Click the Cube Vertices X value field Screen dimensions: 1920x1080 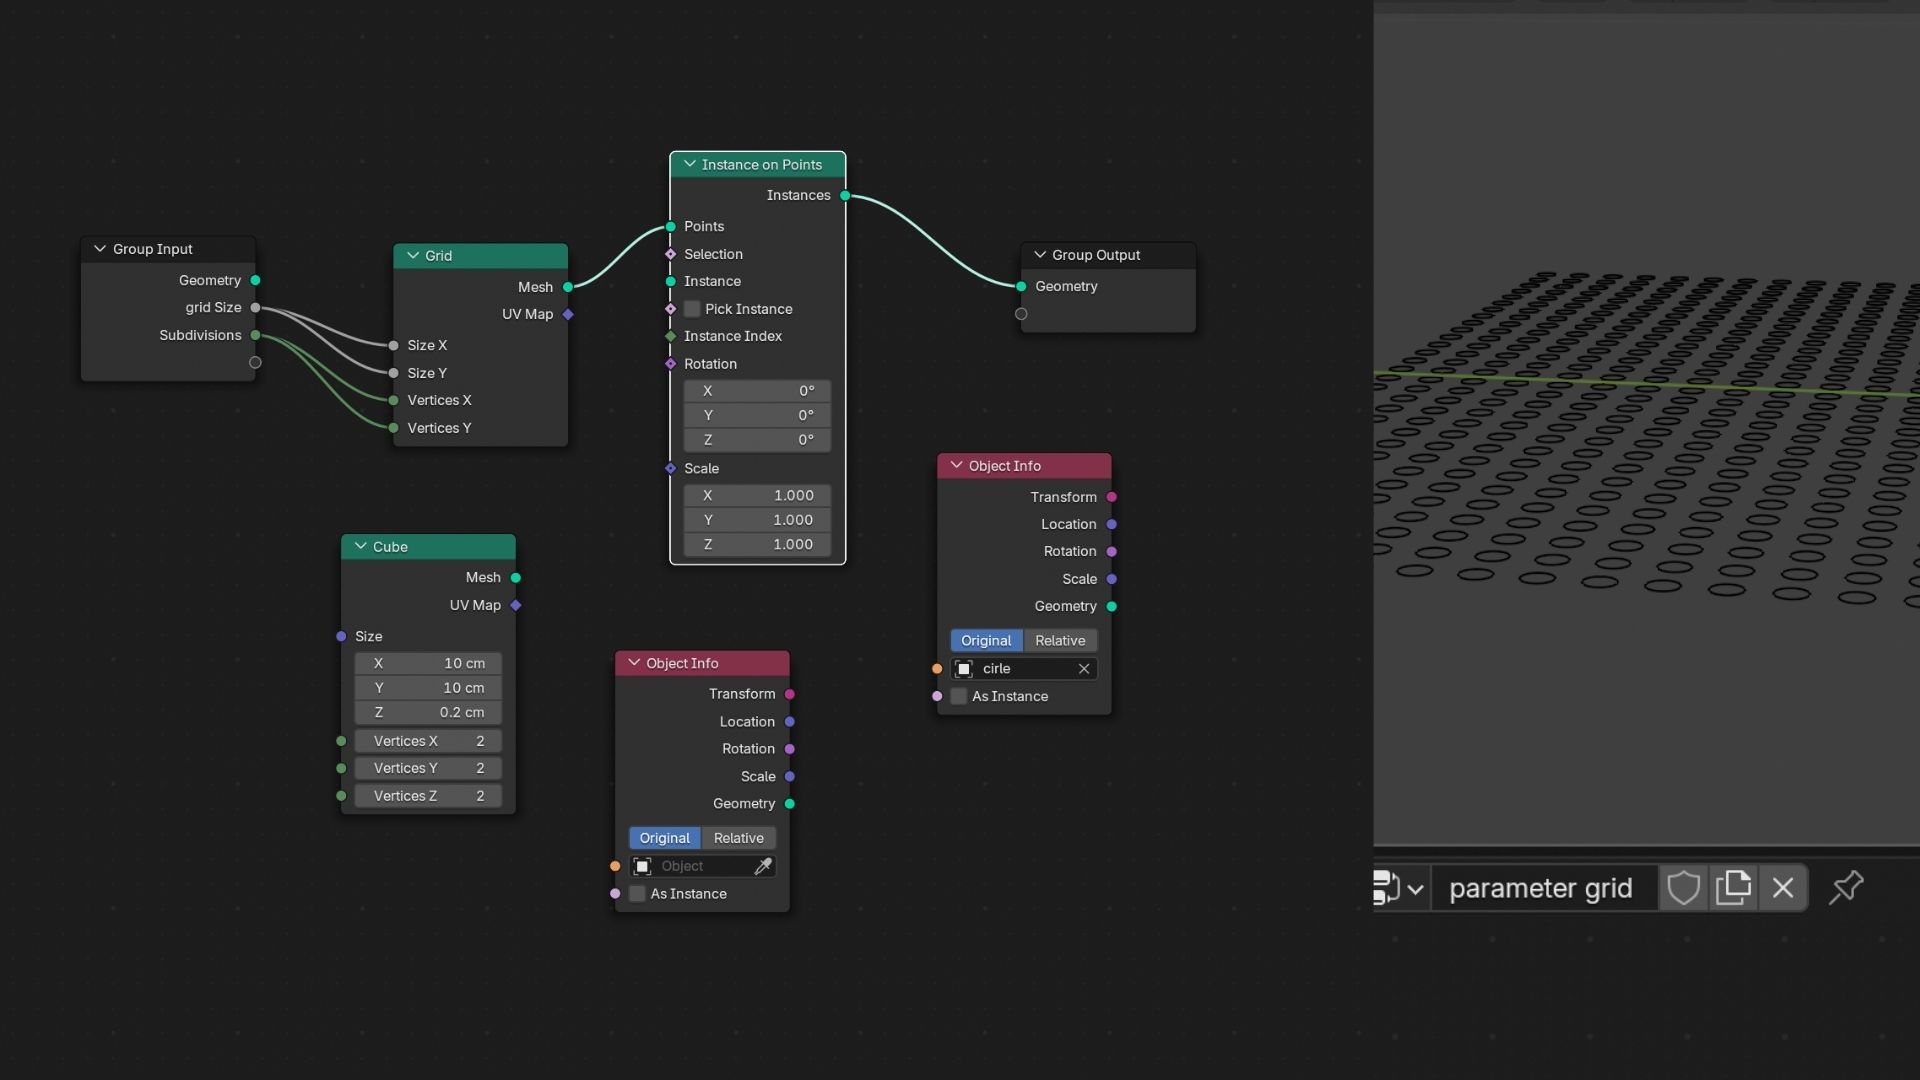click(x=428, y=741)
